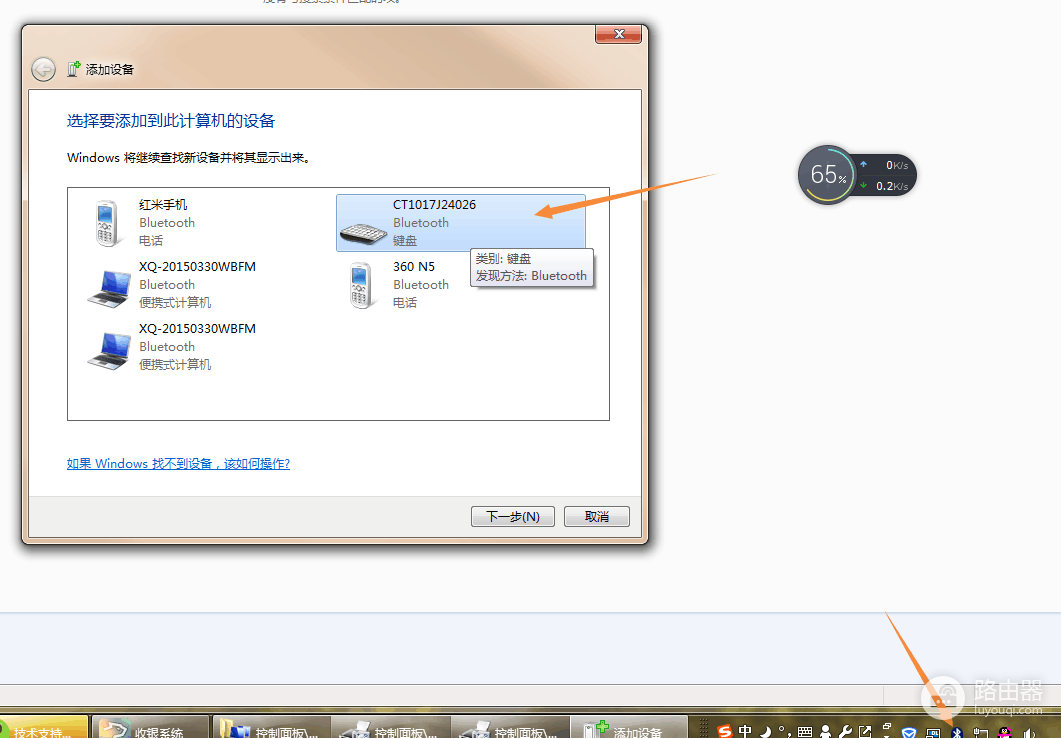Switch to the 添加设备 taskbar button
The width and height of the screenshot is (1061, 738).
[x=630, y=728]
